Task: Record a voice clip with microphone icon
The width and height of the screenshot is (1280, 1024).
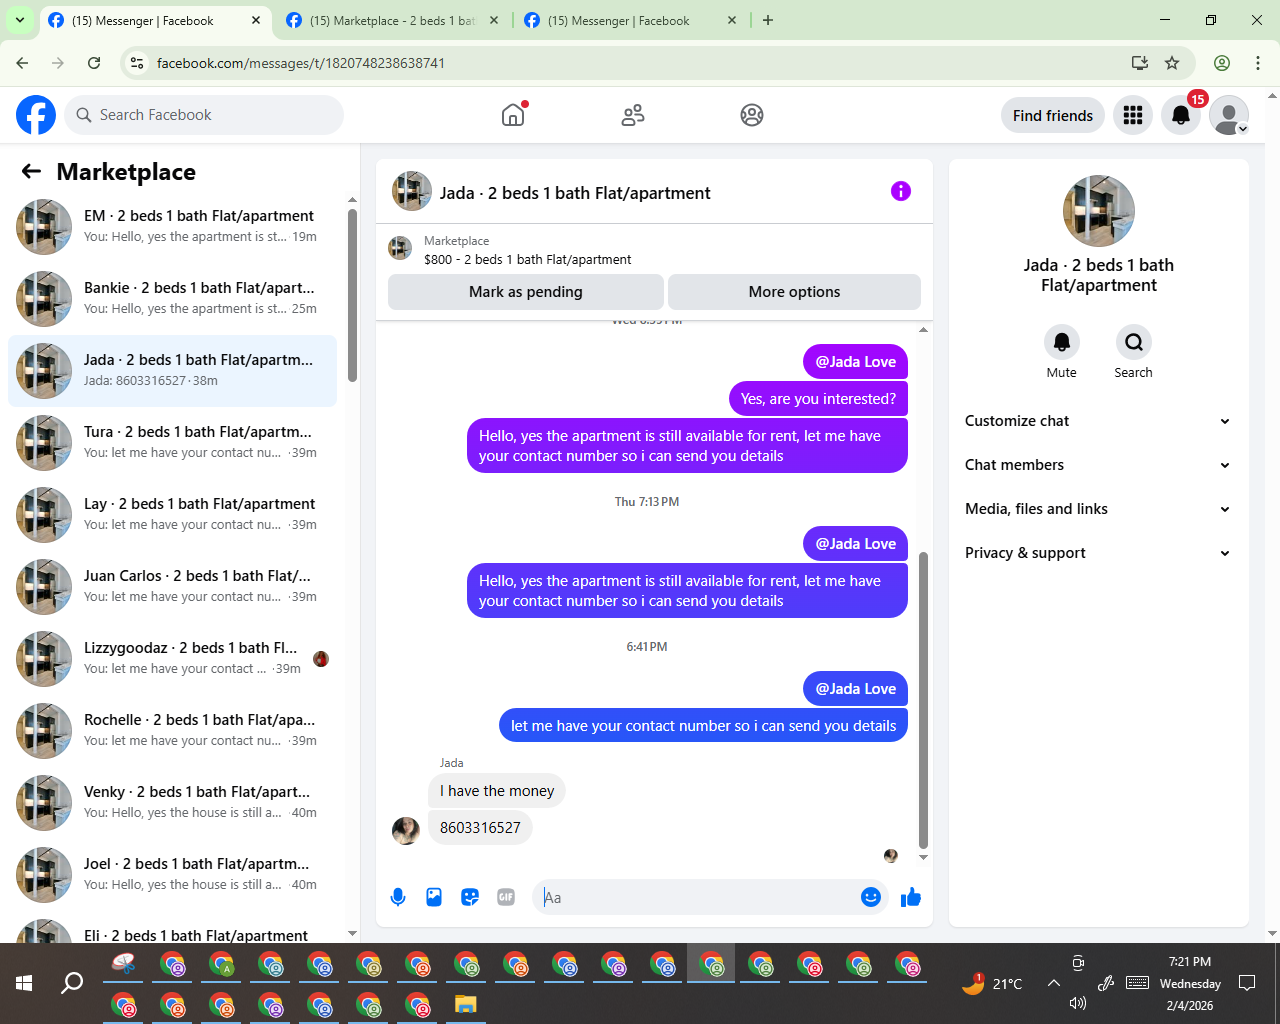Action: pos(398,897)
